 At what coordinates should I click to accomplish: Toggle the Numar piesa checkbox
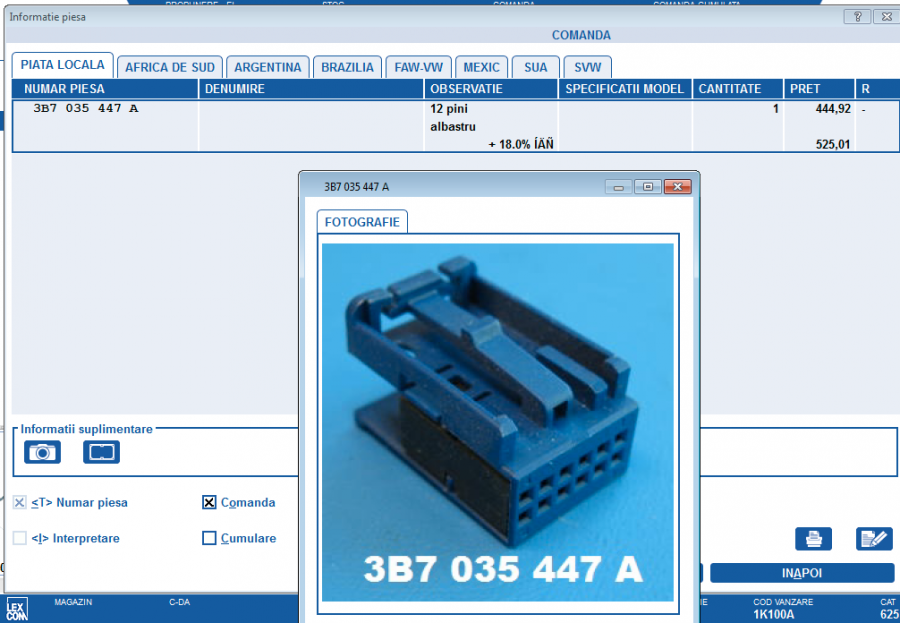[x=20, y=503]
